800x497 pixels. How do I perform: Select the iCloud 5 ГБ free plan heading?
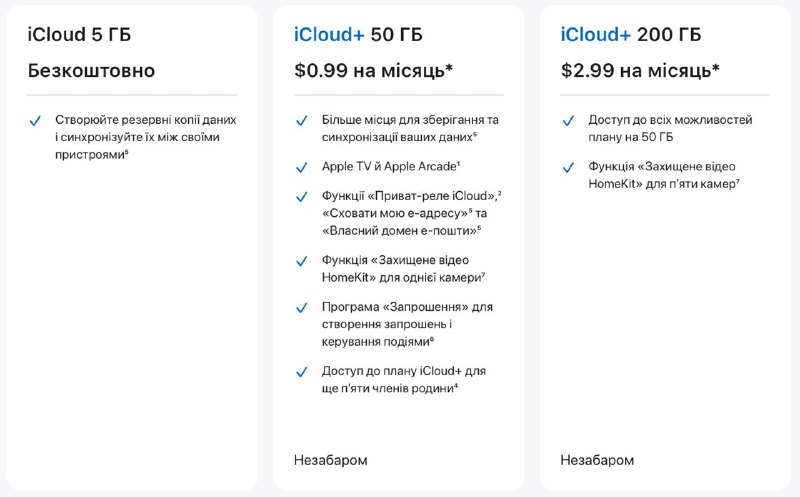[79, 35]
